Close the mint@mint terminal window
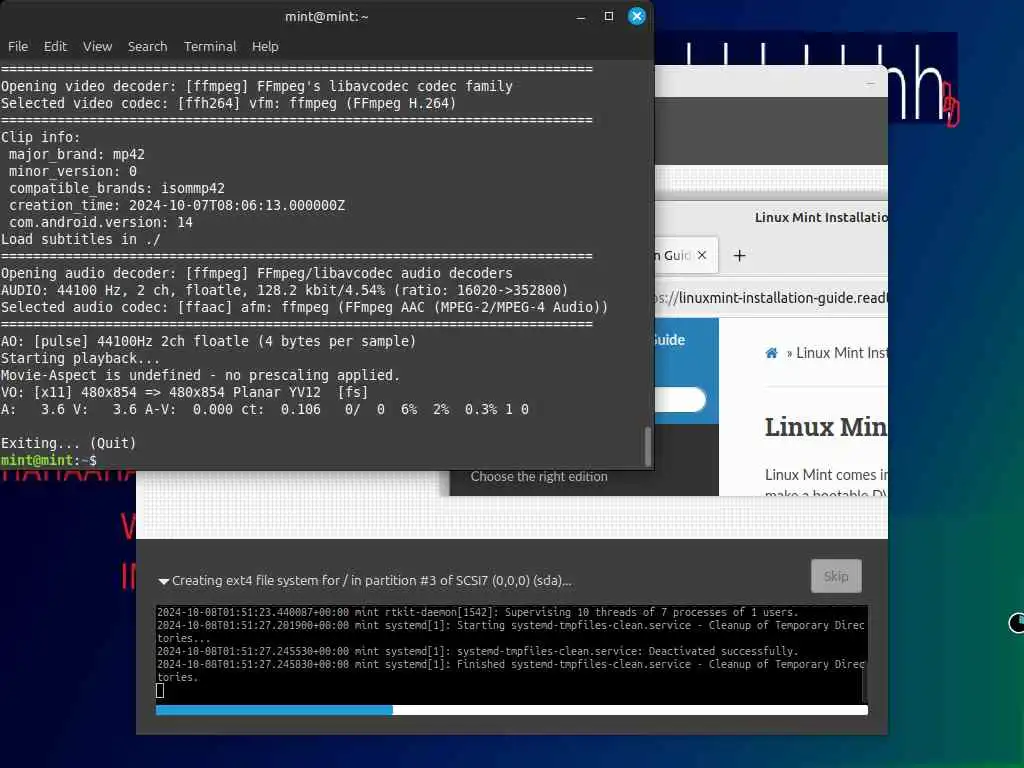 637,16
